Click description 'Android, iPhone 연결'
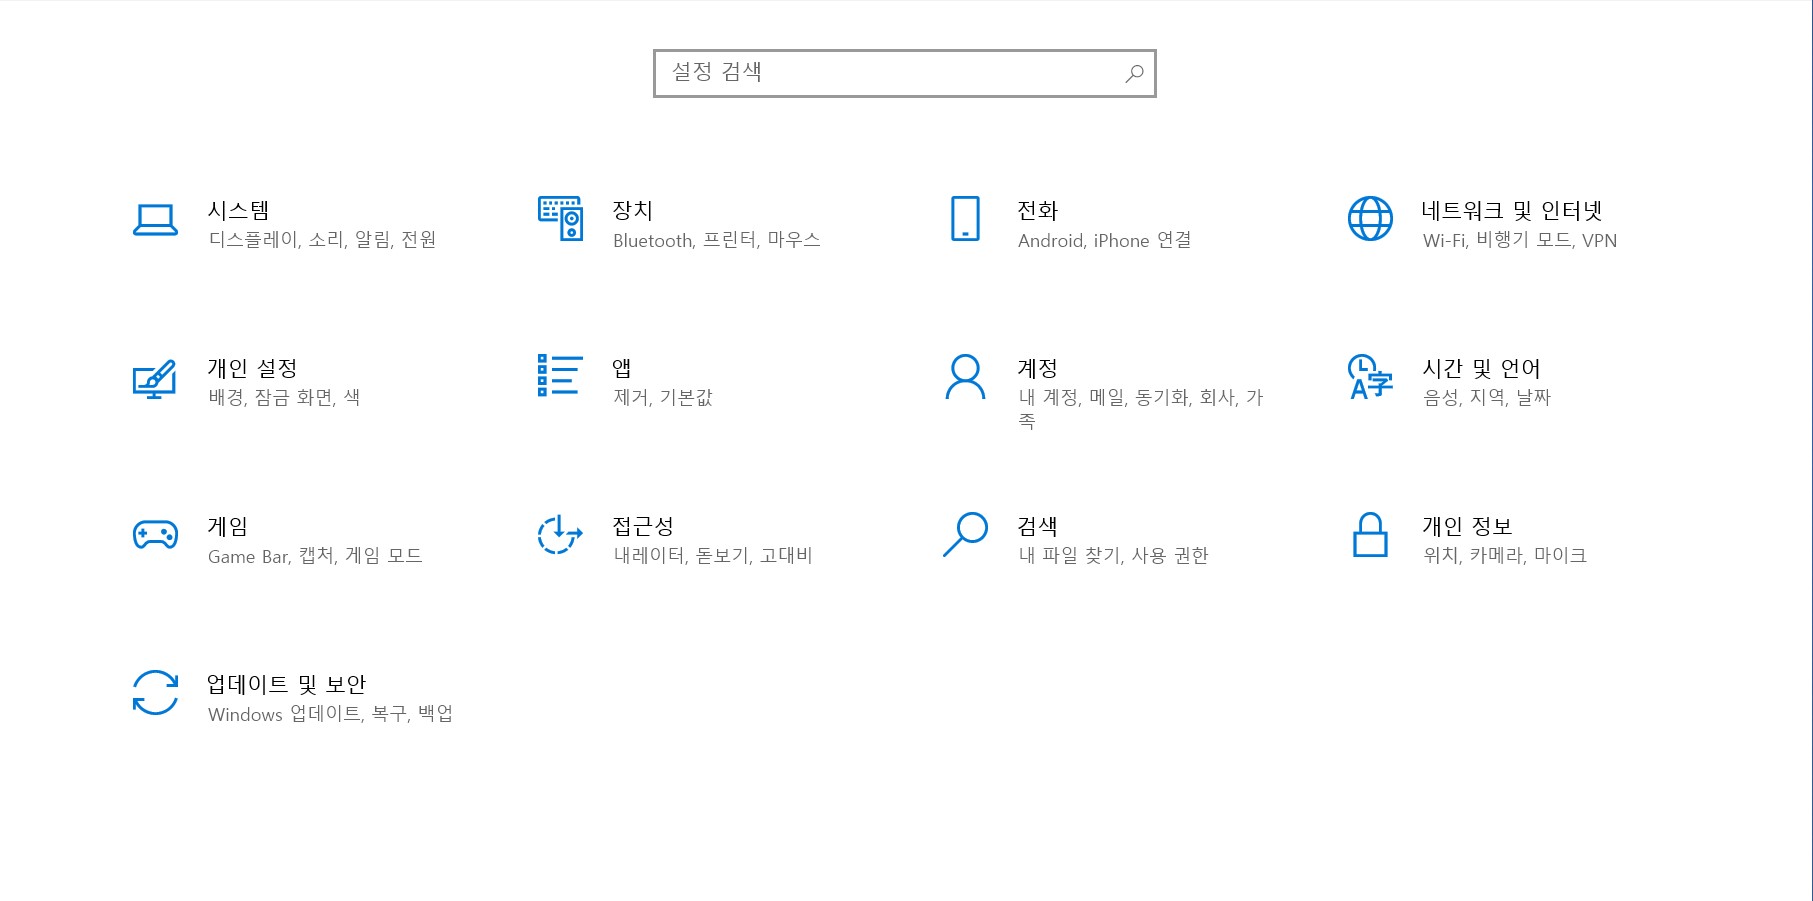Viewport: 1813px width, 901px height. point(1104,240)
